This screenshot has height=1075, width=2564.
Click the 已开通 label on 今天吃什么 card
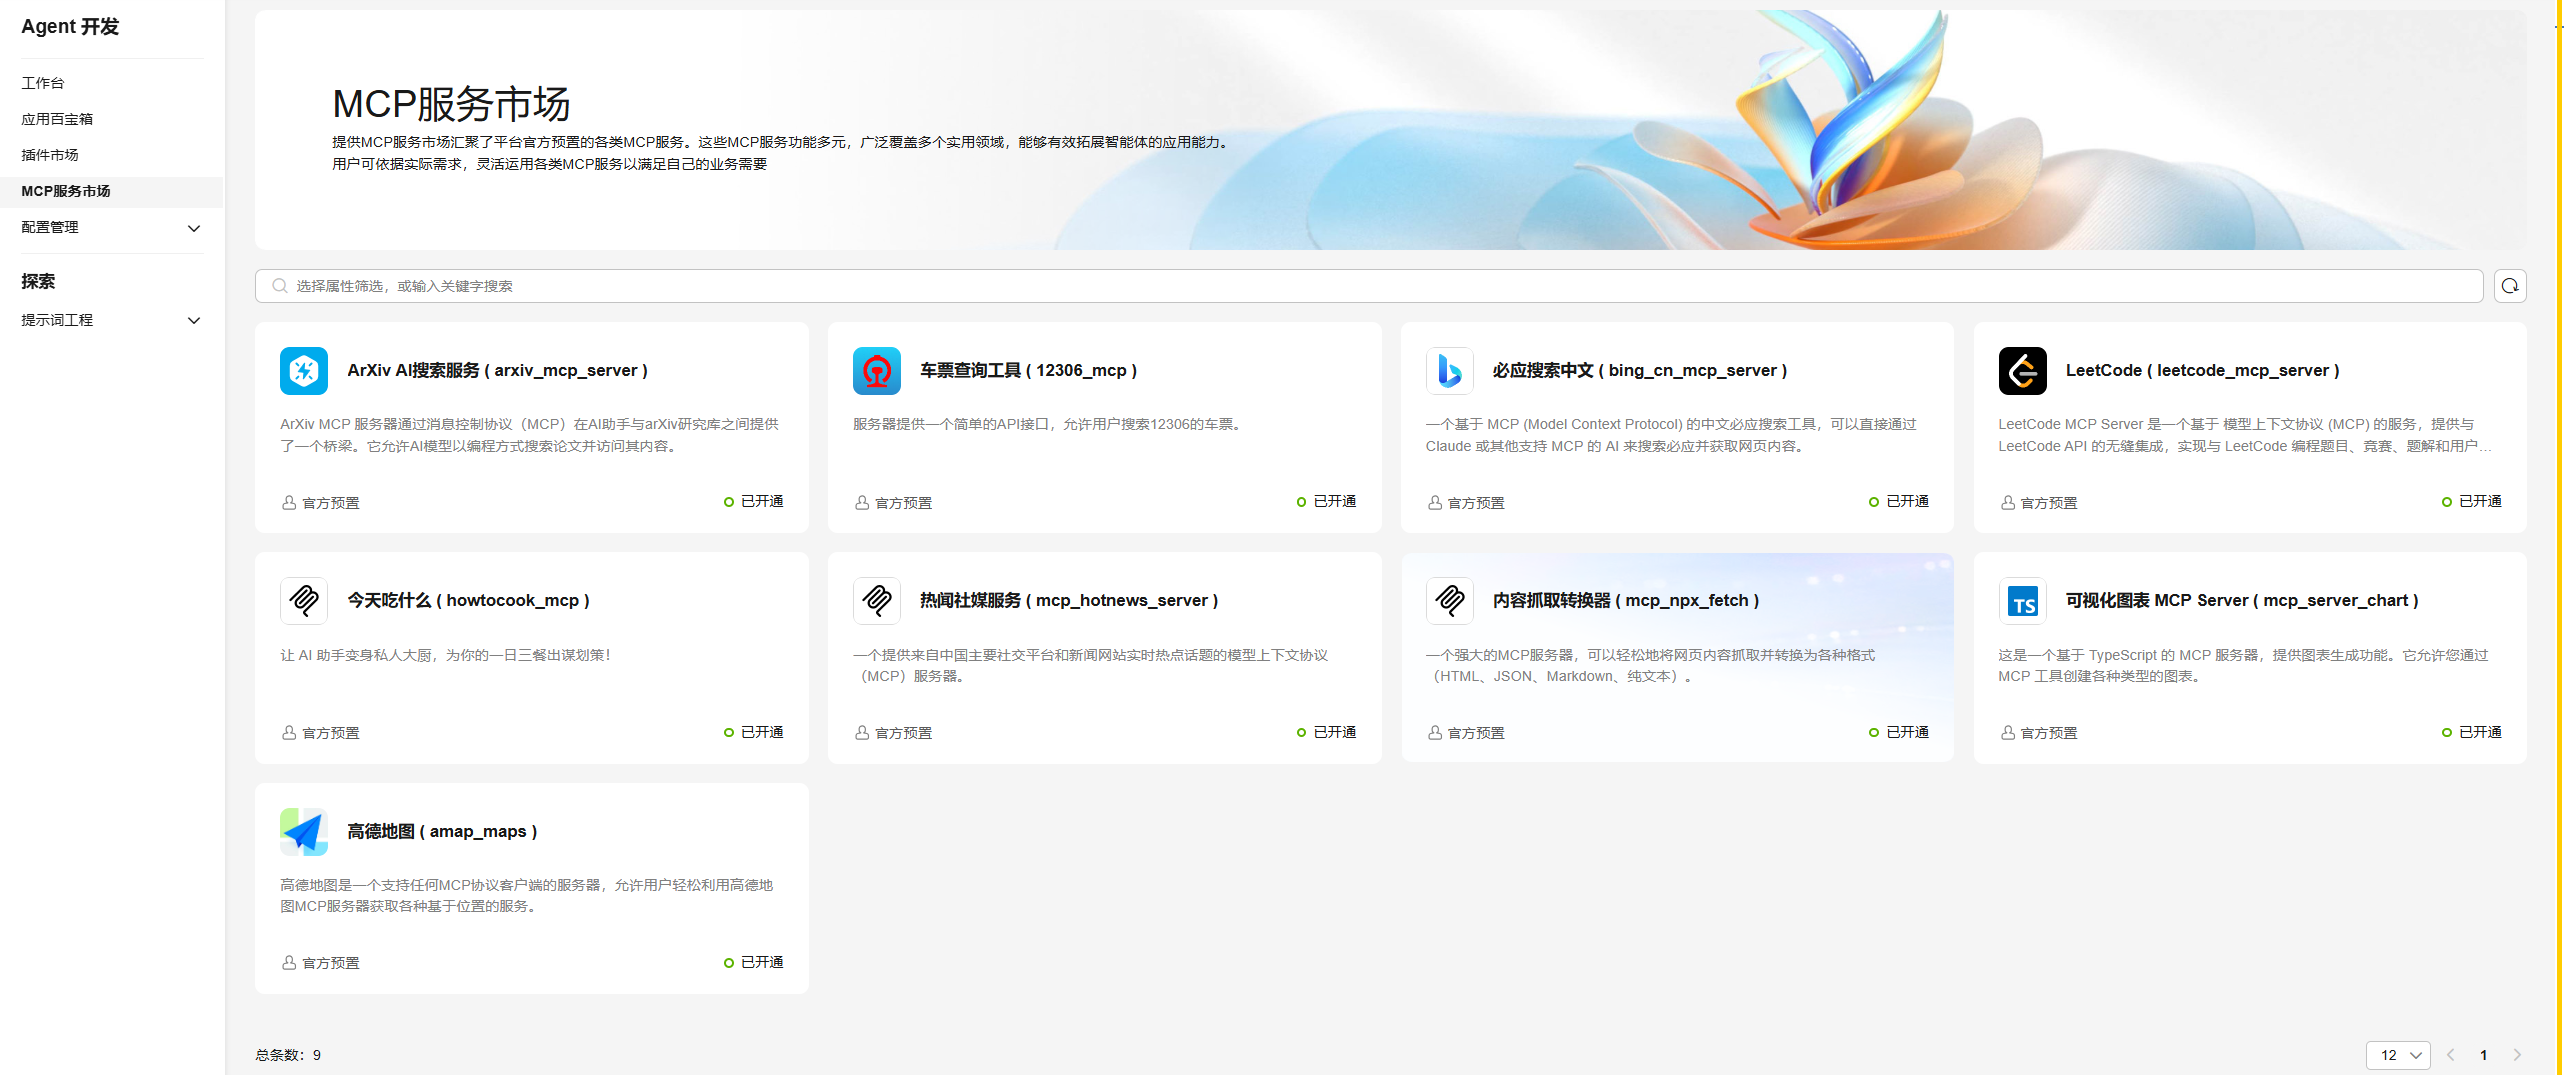(x=762, y=733)
